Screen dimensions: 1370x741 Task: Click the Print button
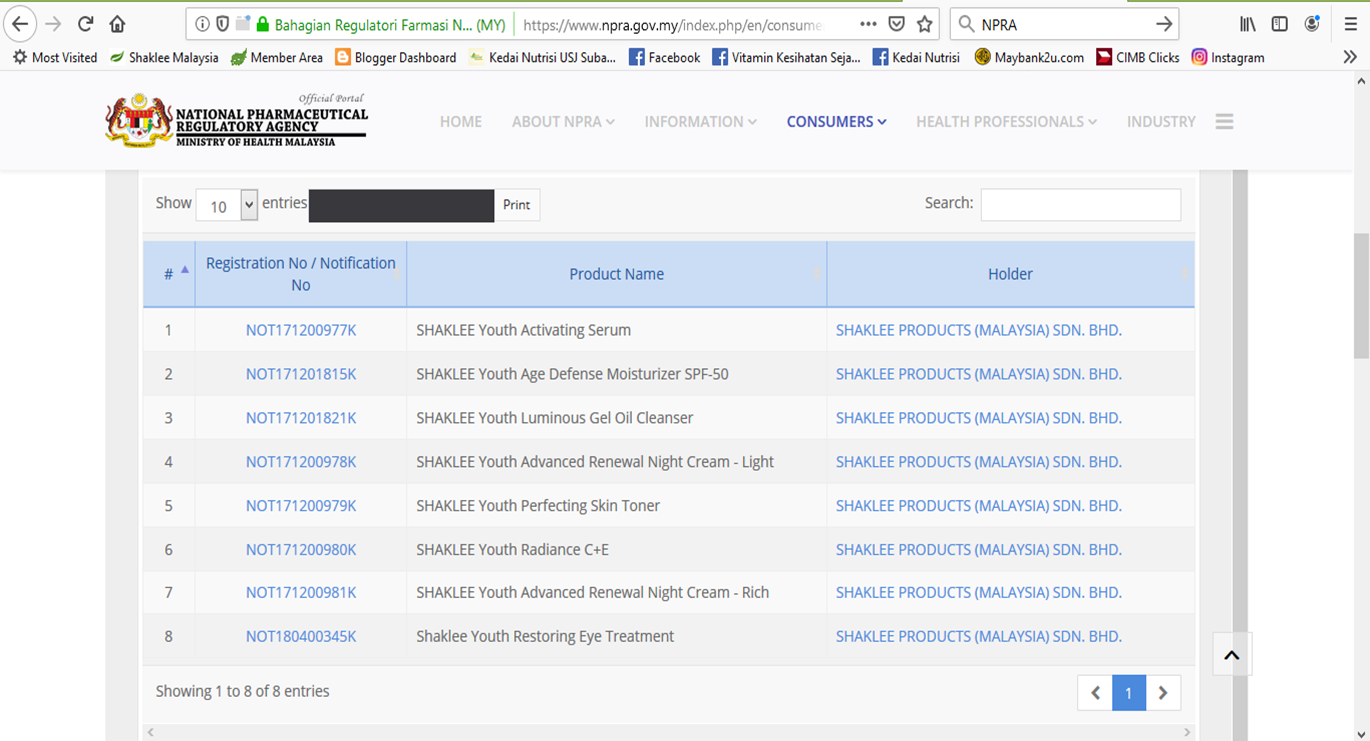(517, 205)
